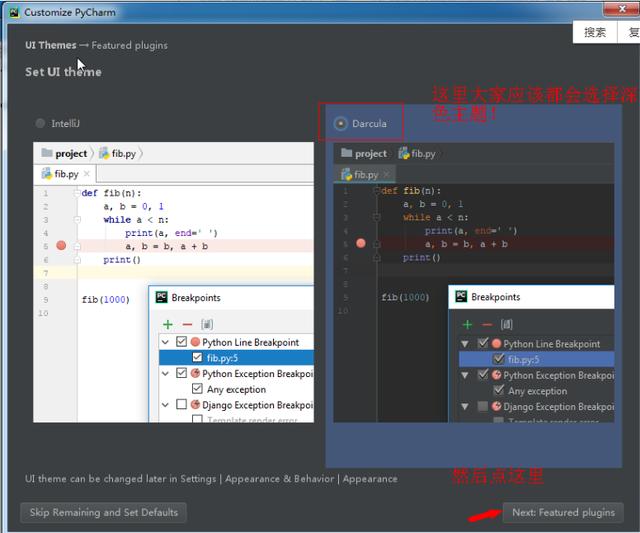640x533 pixels.
Task: Click fib(1000) code text in light preview
Action: click(x=106, y=300)
